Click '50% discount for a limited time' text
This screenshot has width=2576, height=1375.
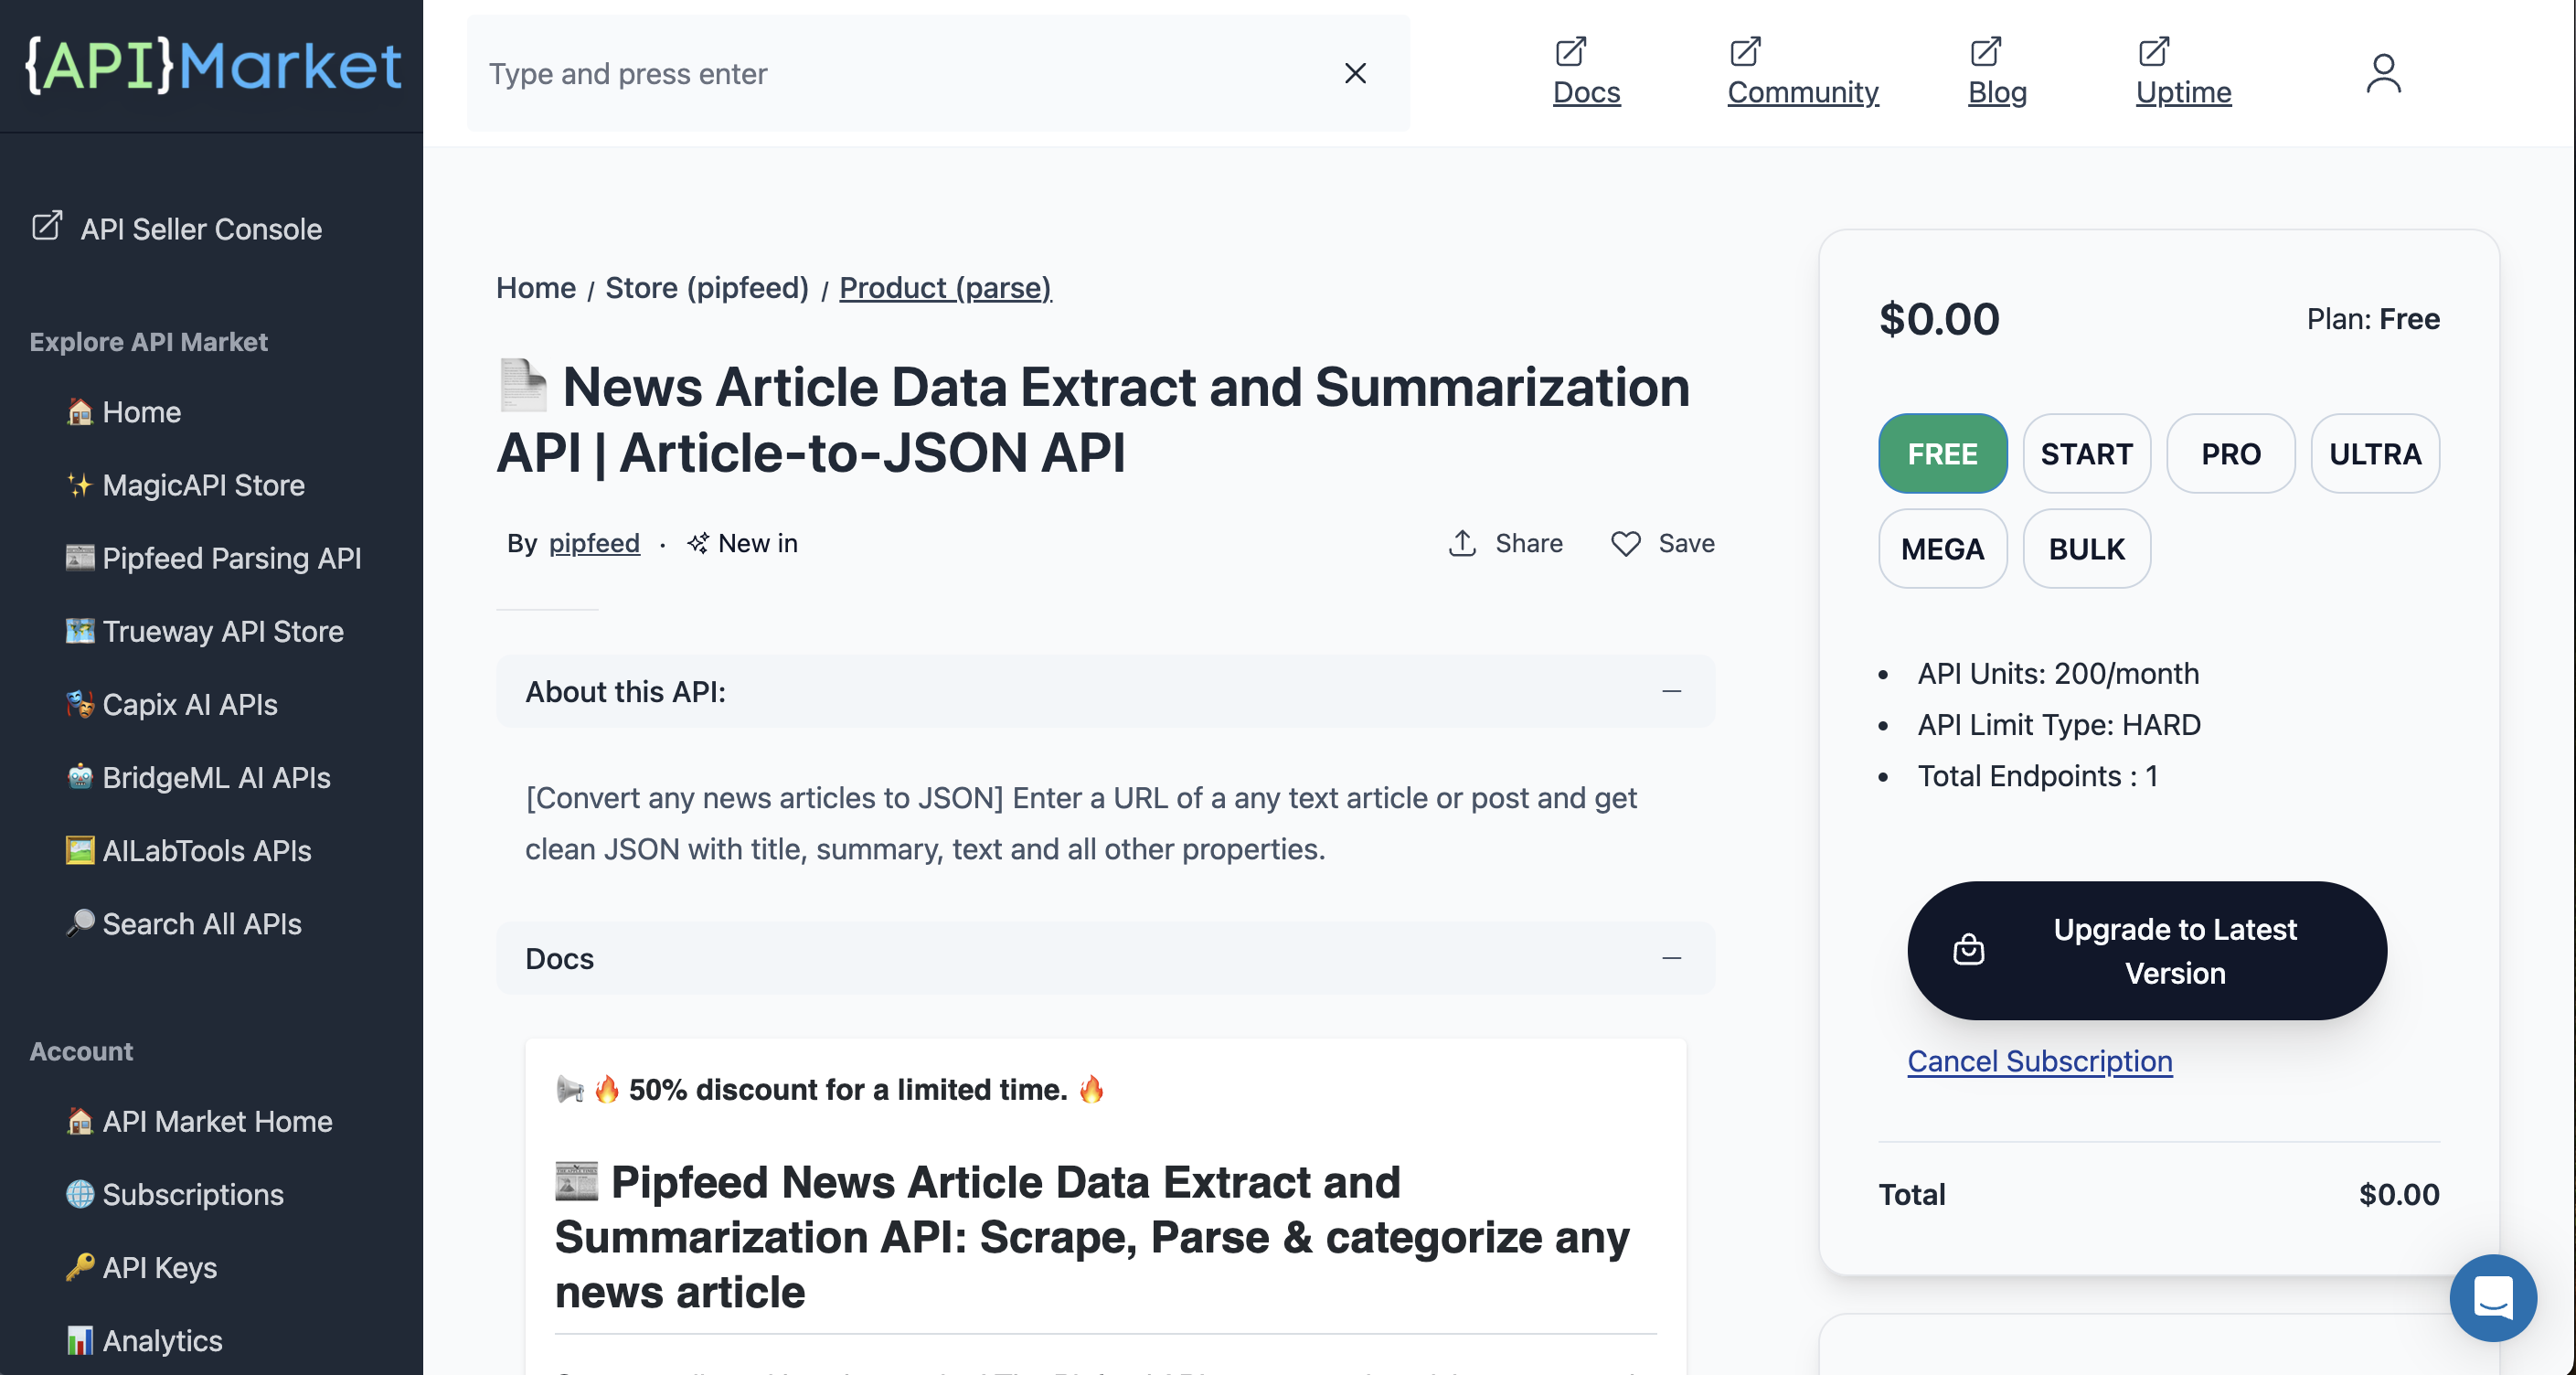pos(848,1088)
